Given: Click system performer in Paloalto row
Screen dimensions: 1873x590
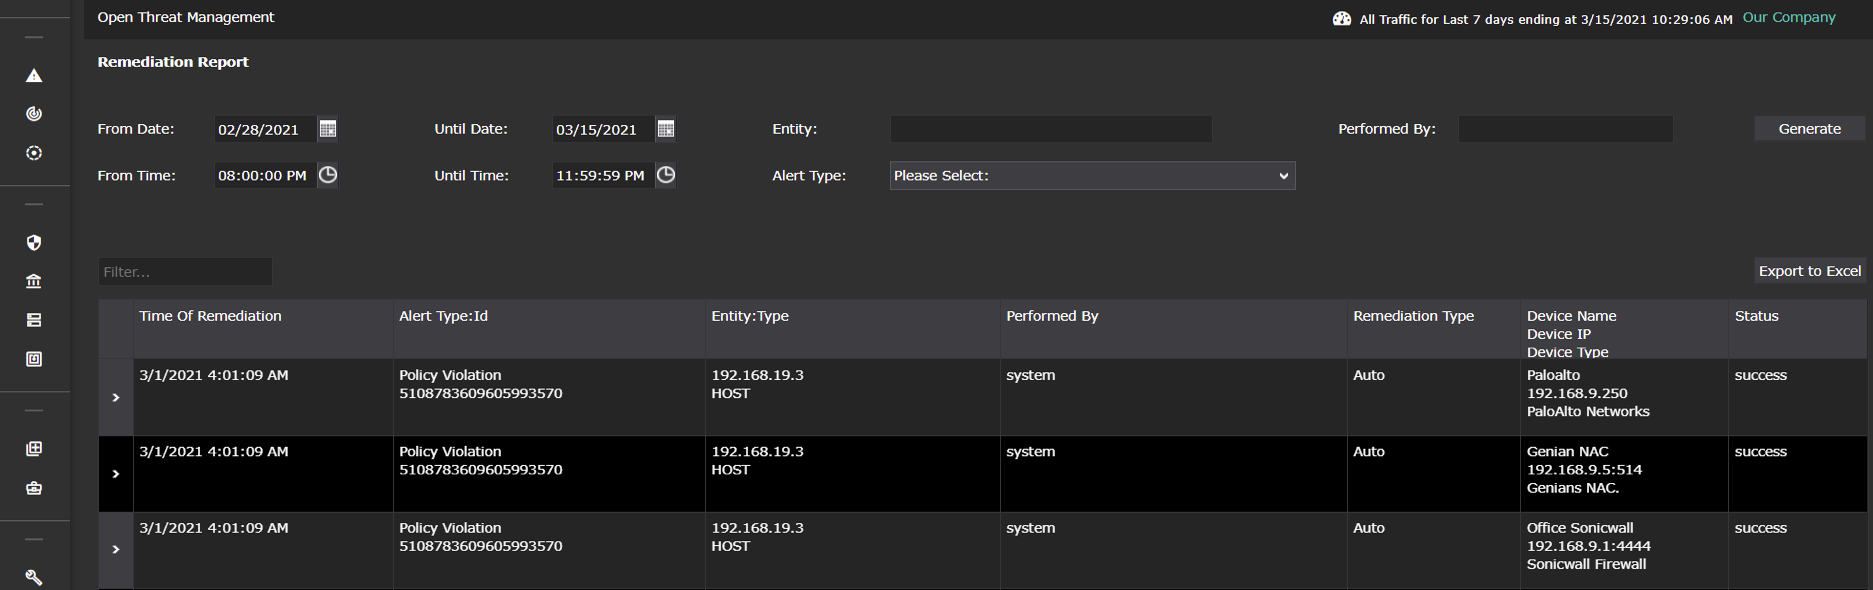Looking at the screenshot, I should pos(1030,375).
